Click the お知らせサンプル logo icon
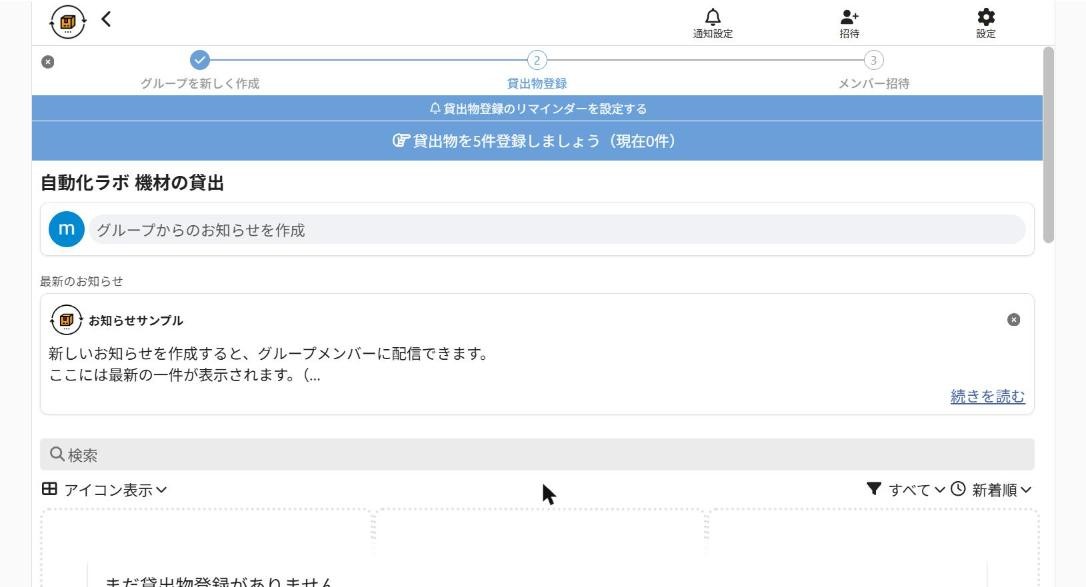This screenshot has height=587, width=1086. (66, 320)
